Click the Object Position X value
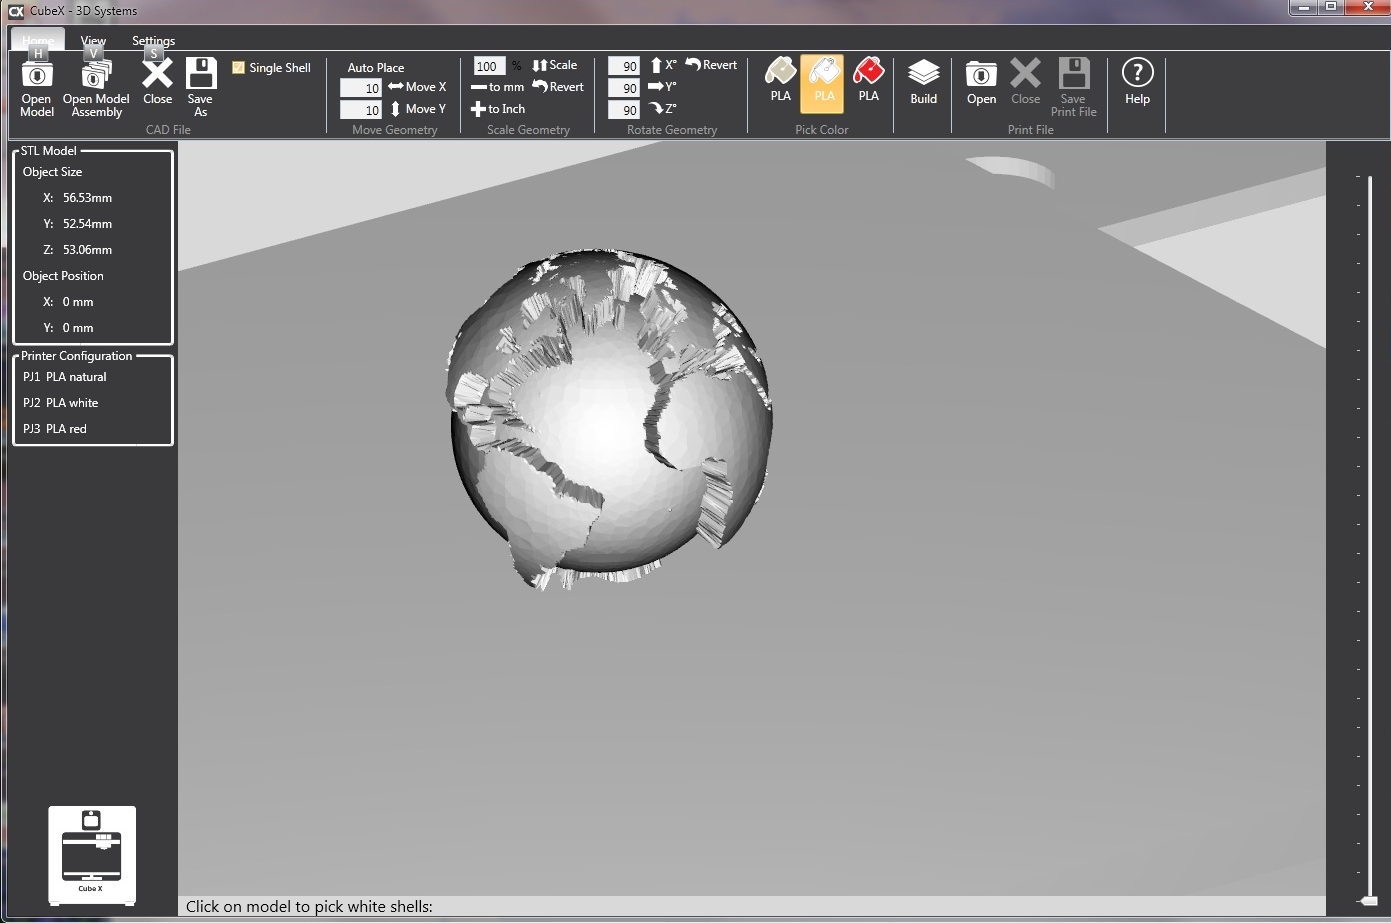The width and height of the screenshot is (1391, 923). click(78, 302)
